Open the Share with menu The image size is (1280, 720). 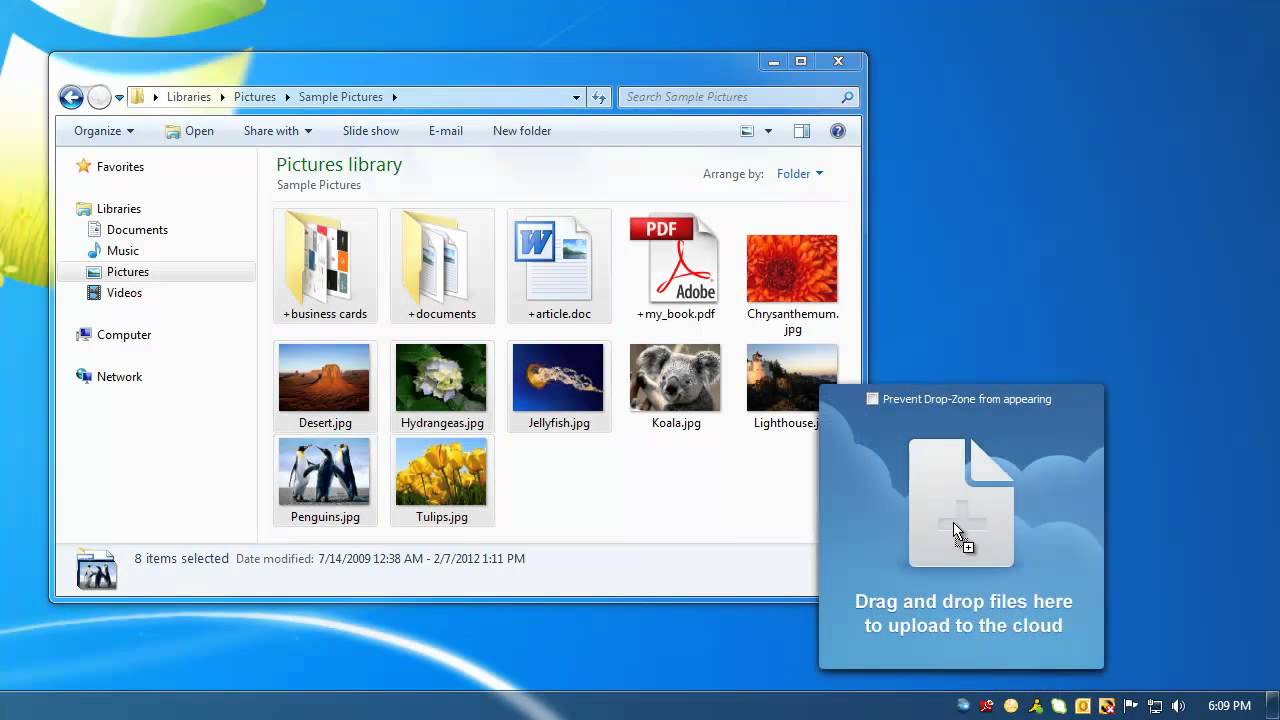[x=278, y=131]
